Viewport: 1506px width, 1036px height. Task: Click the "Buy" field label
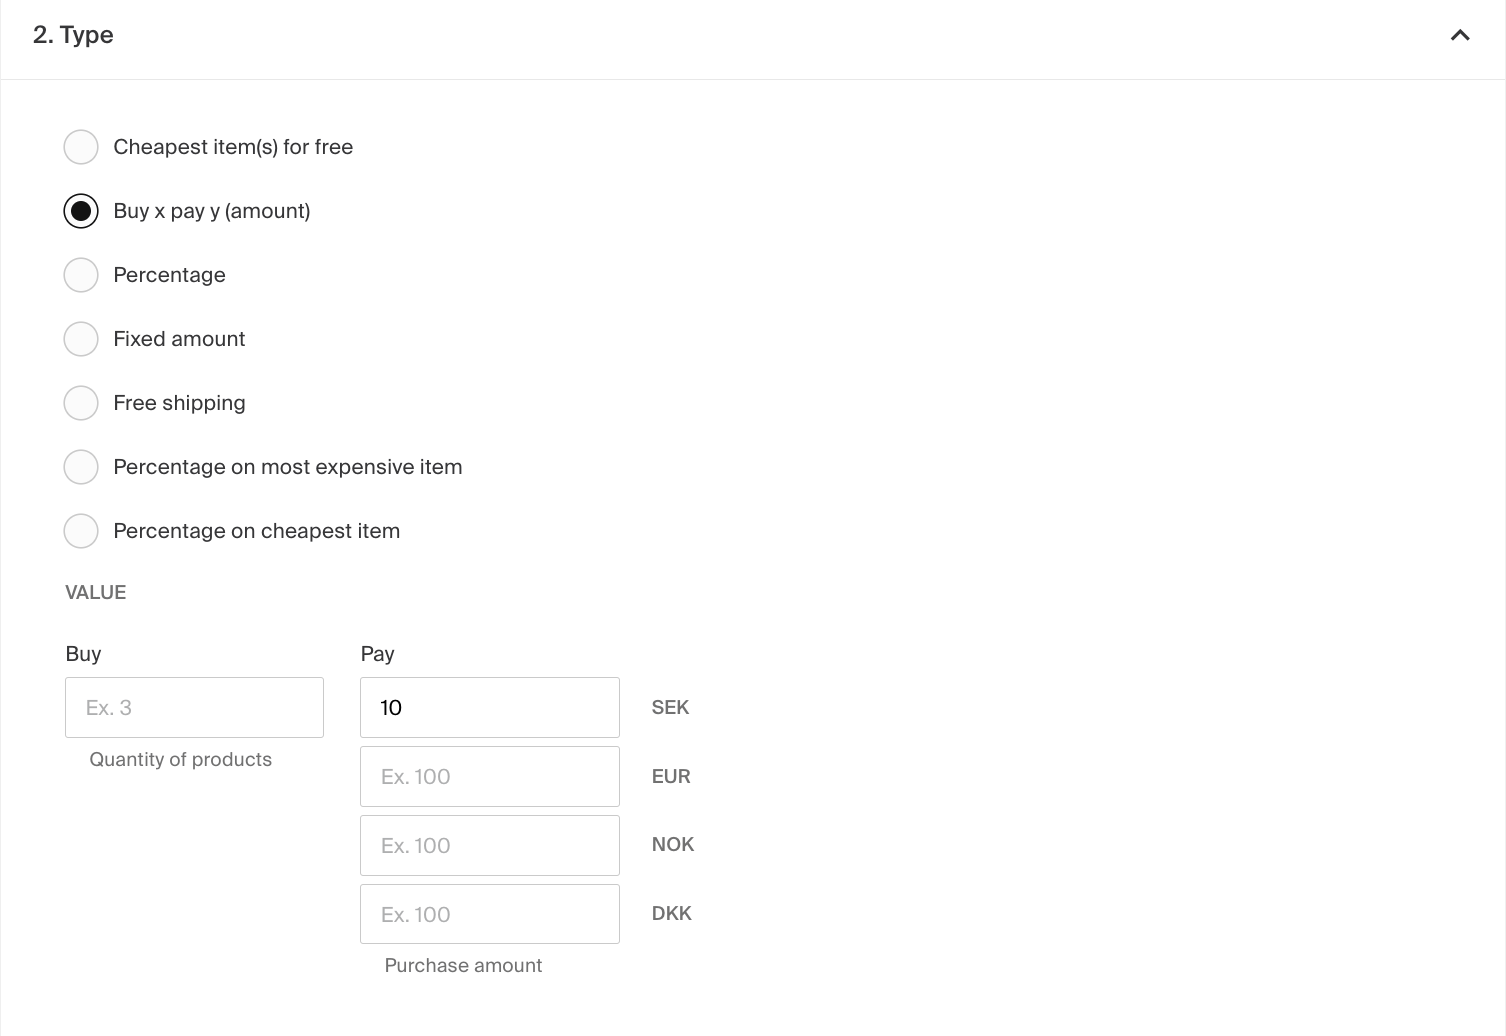coord(83,654)
